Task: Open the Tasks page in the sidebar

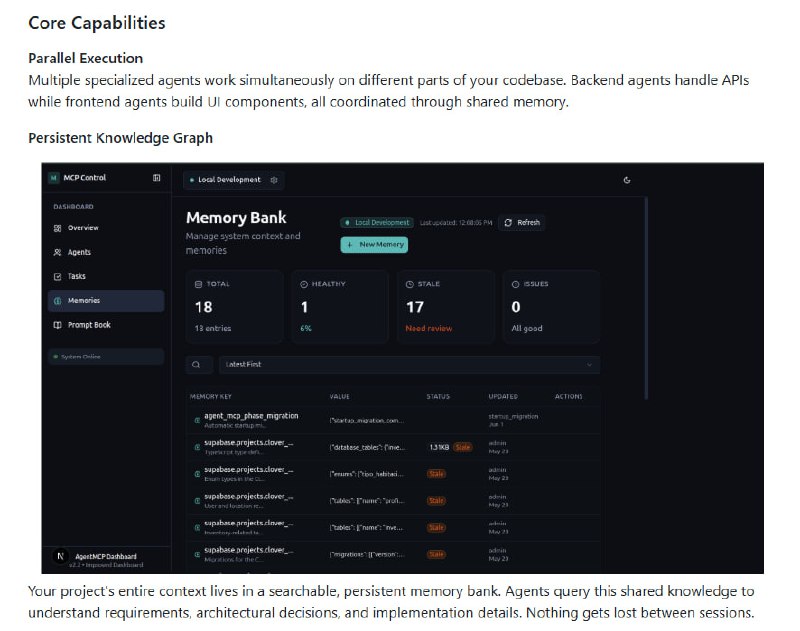Action: pos(76,276)
